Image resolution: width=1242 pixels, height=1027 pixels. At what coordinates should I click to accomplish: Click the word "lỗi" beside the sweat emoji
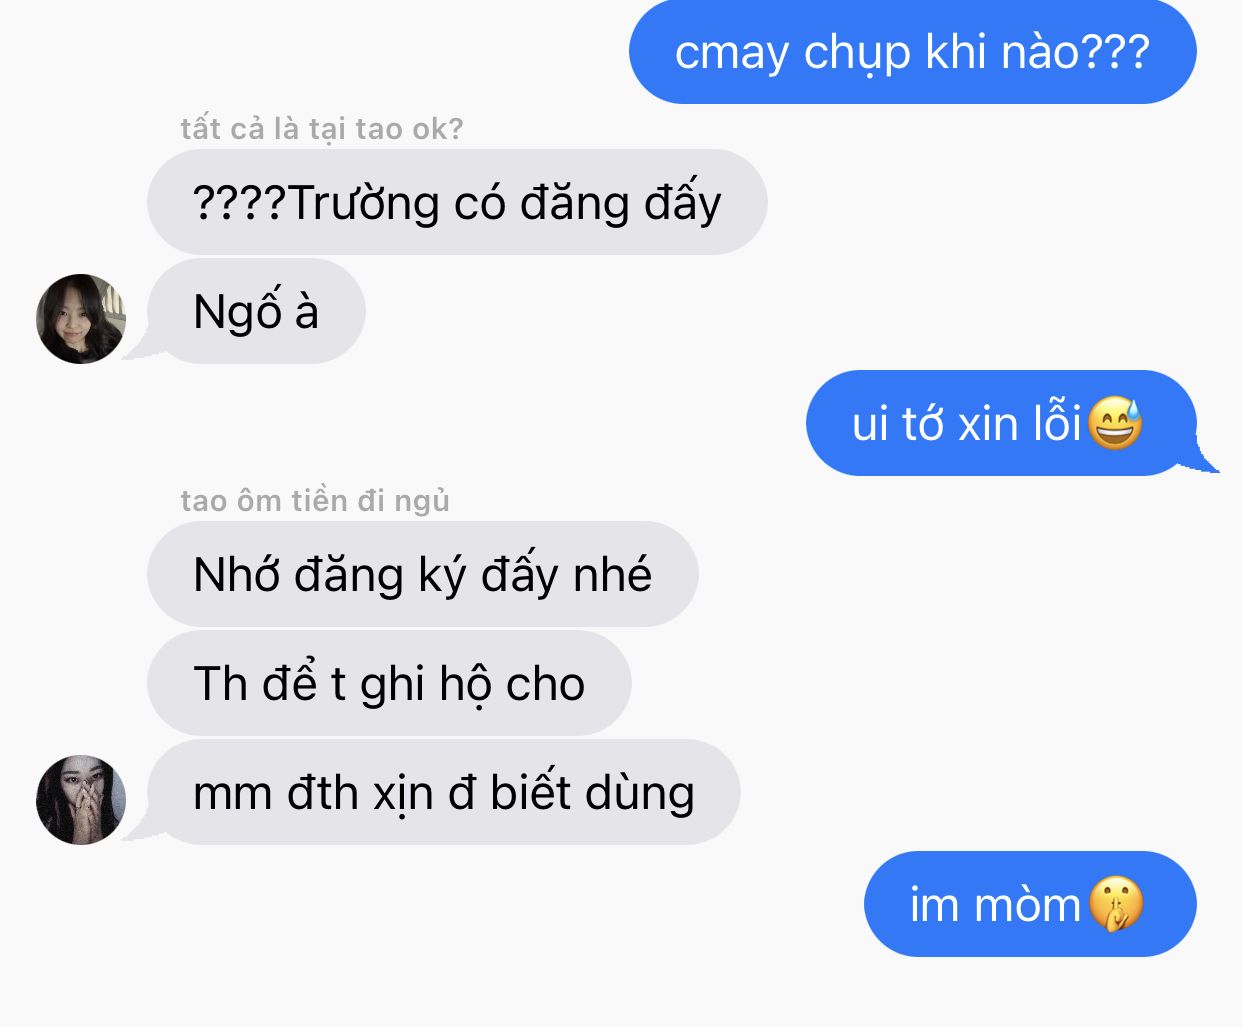[1057, 421]
